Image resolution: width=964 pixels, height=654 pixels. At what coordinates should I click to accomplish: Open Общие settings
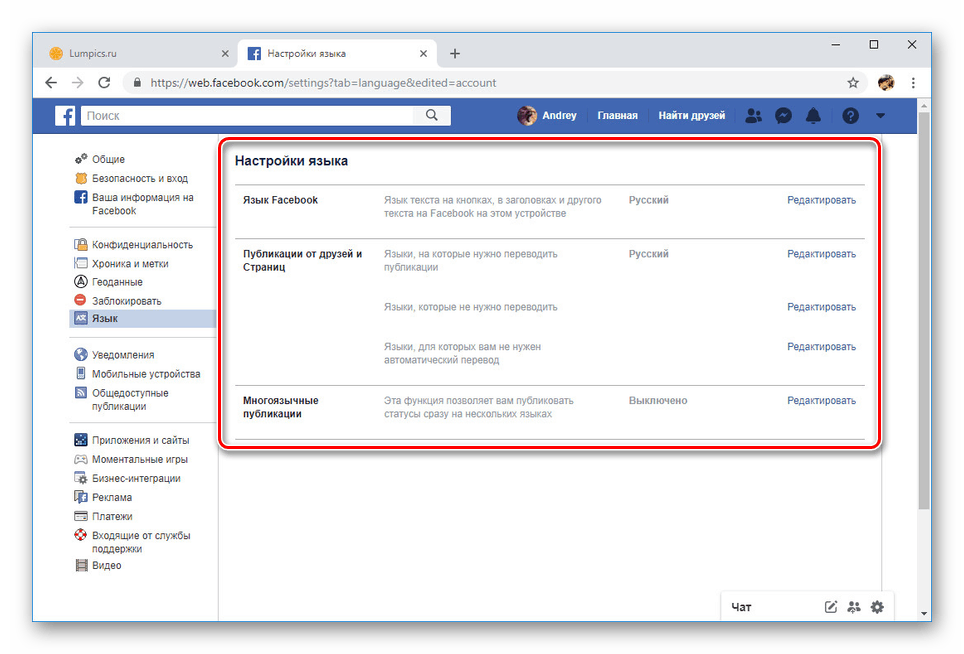[x=108, y=159]
